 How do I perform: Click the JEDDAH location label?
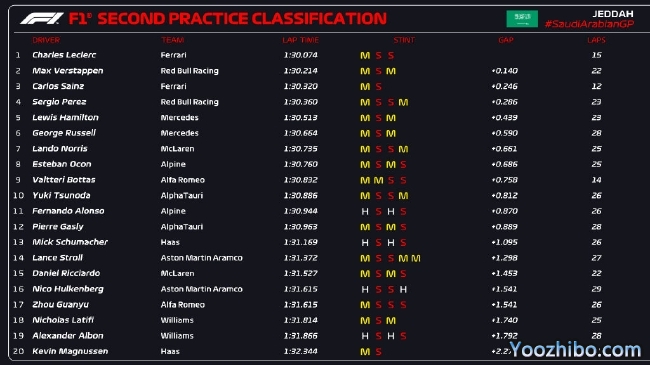tap(613, 14)
